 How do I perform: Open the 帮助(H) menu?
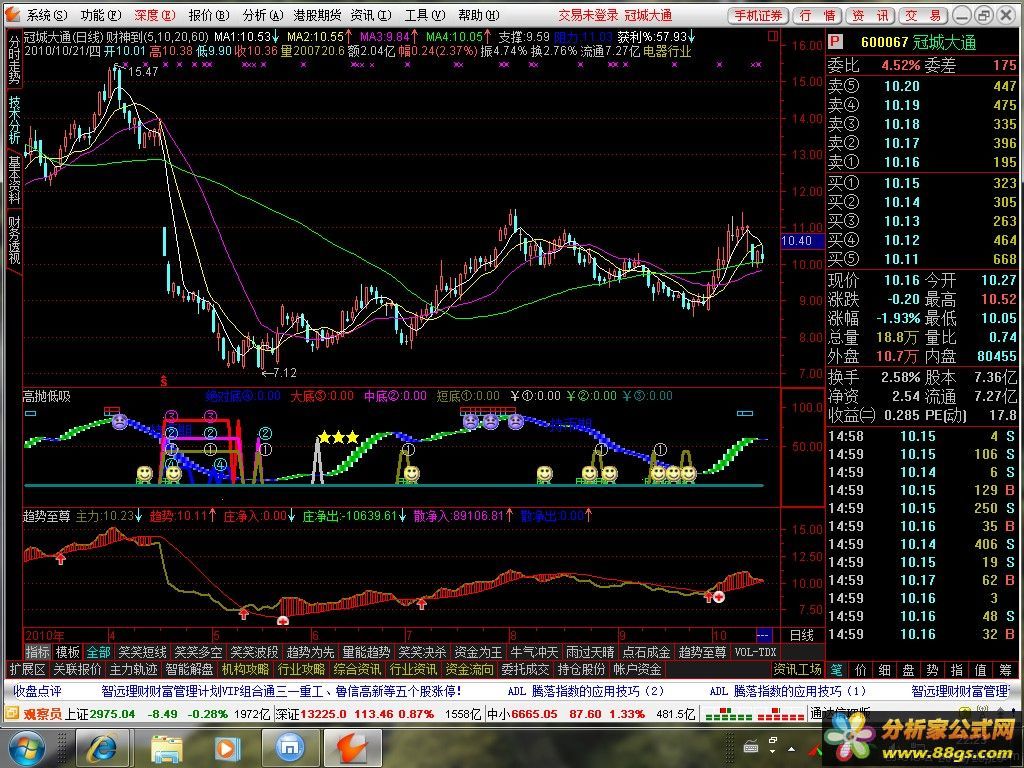pyautogui.click(x=479, y=14)
